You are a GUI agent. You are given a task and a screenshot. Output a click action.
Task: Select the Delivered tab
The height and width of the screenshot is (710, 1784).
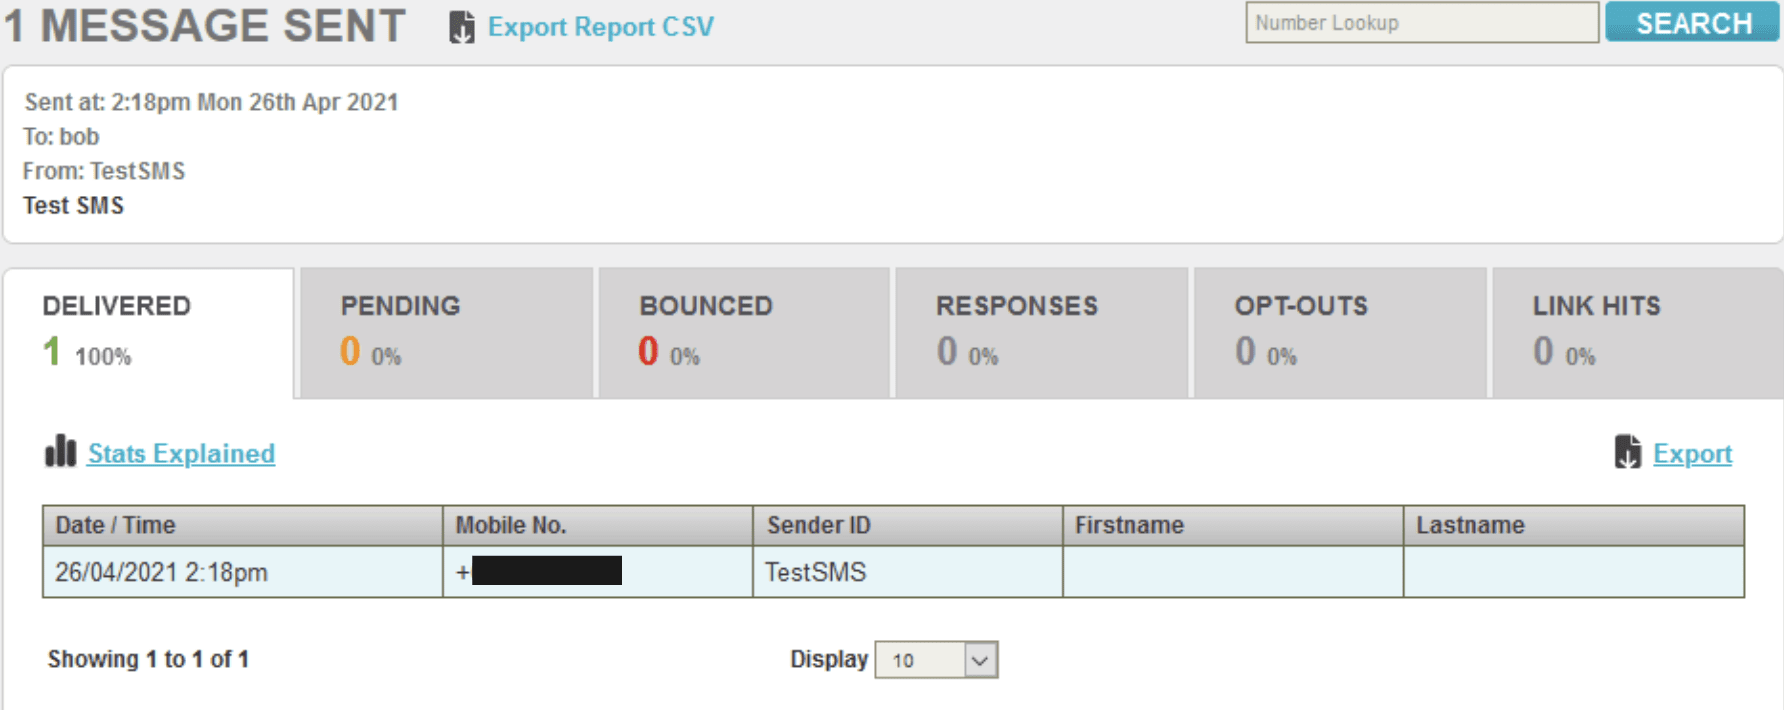click(148, 332)
